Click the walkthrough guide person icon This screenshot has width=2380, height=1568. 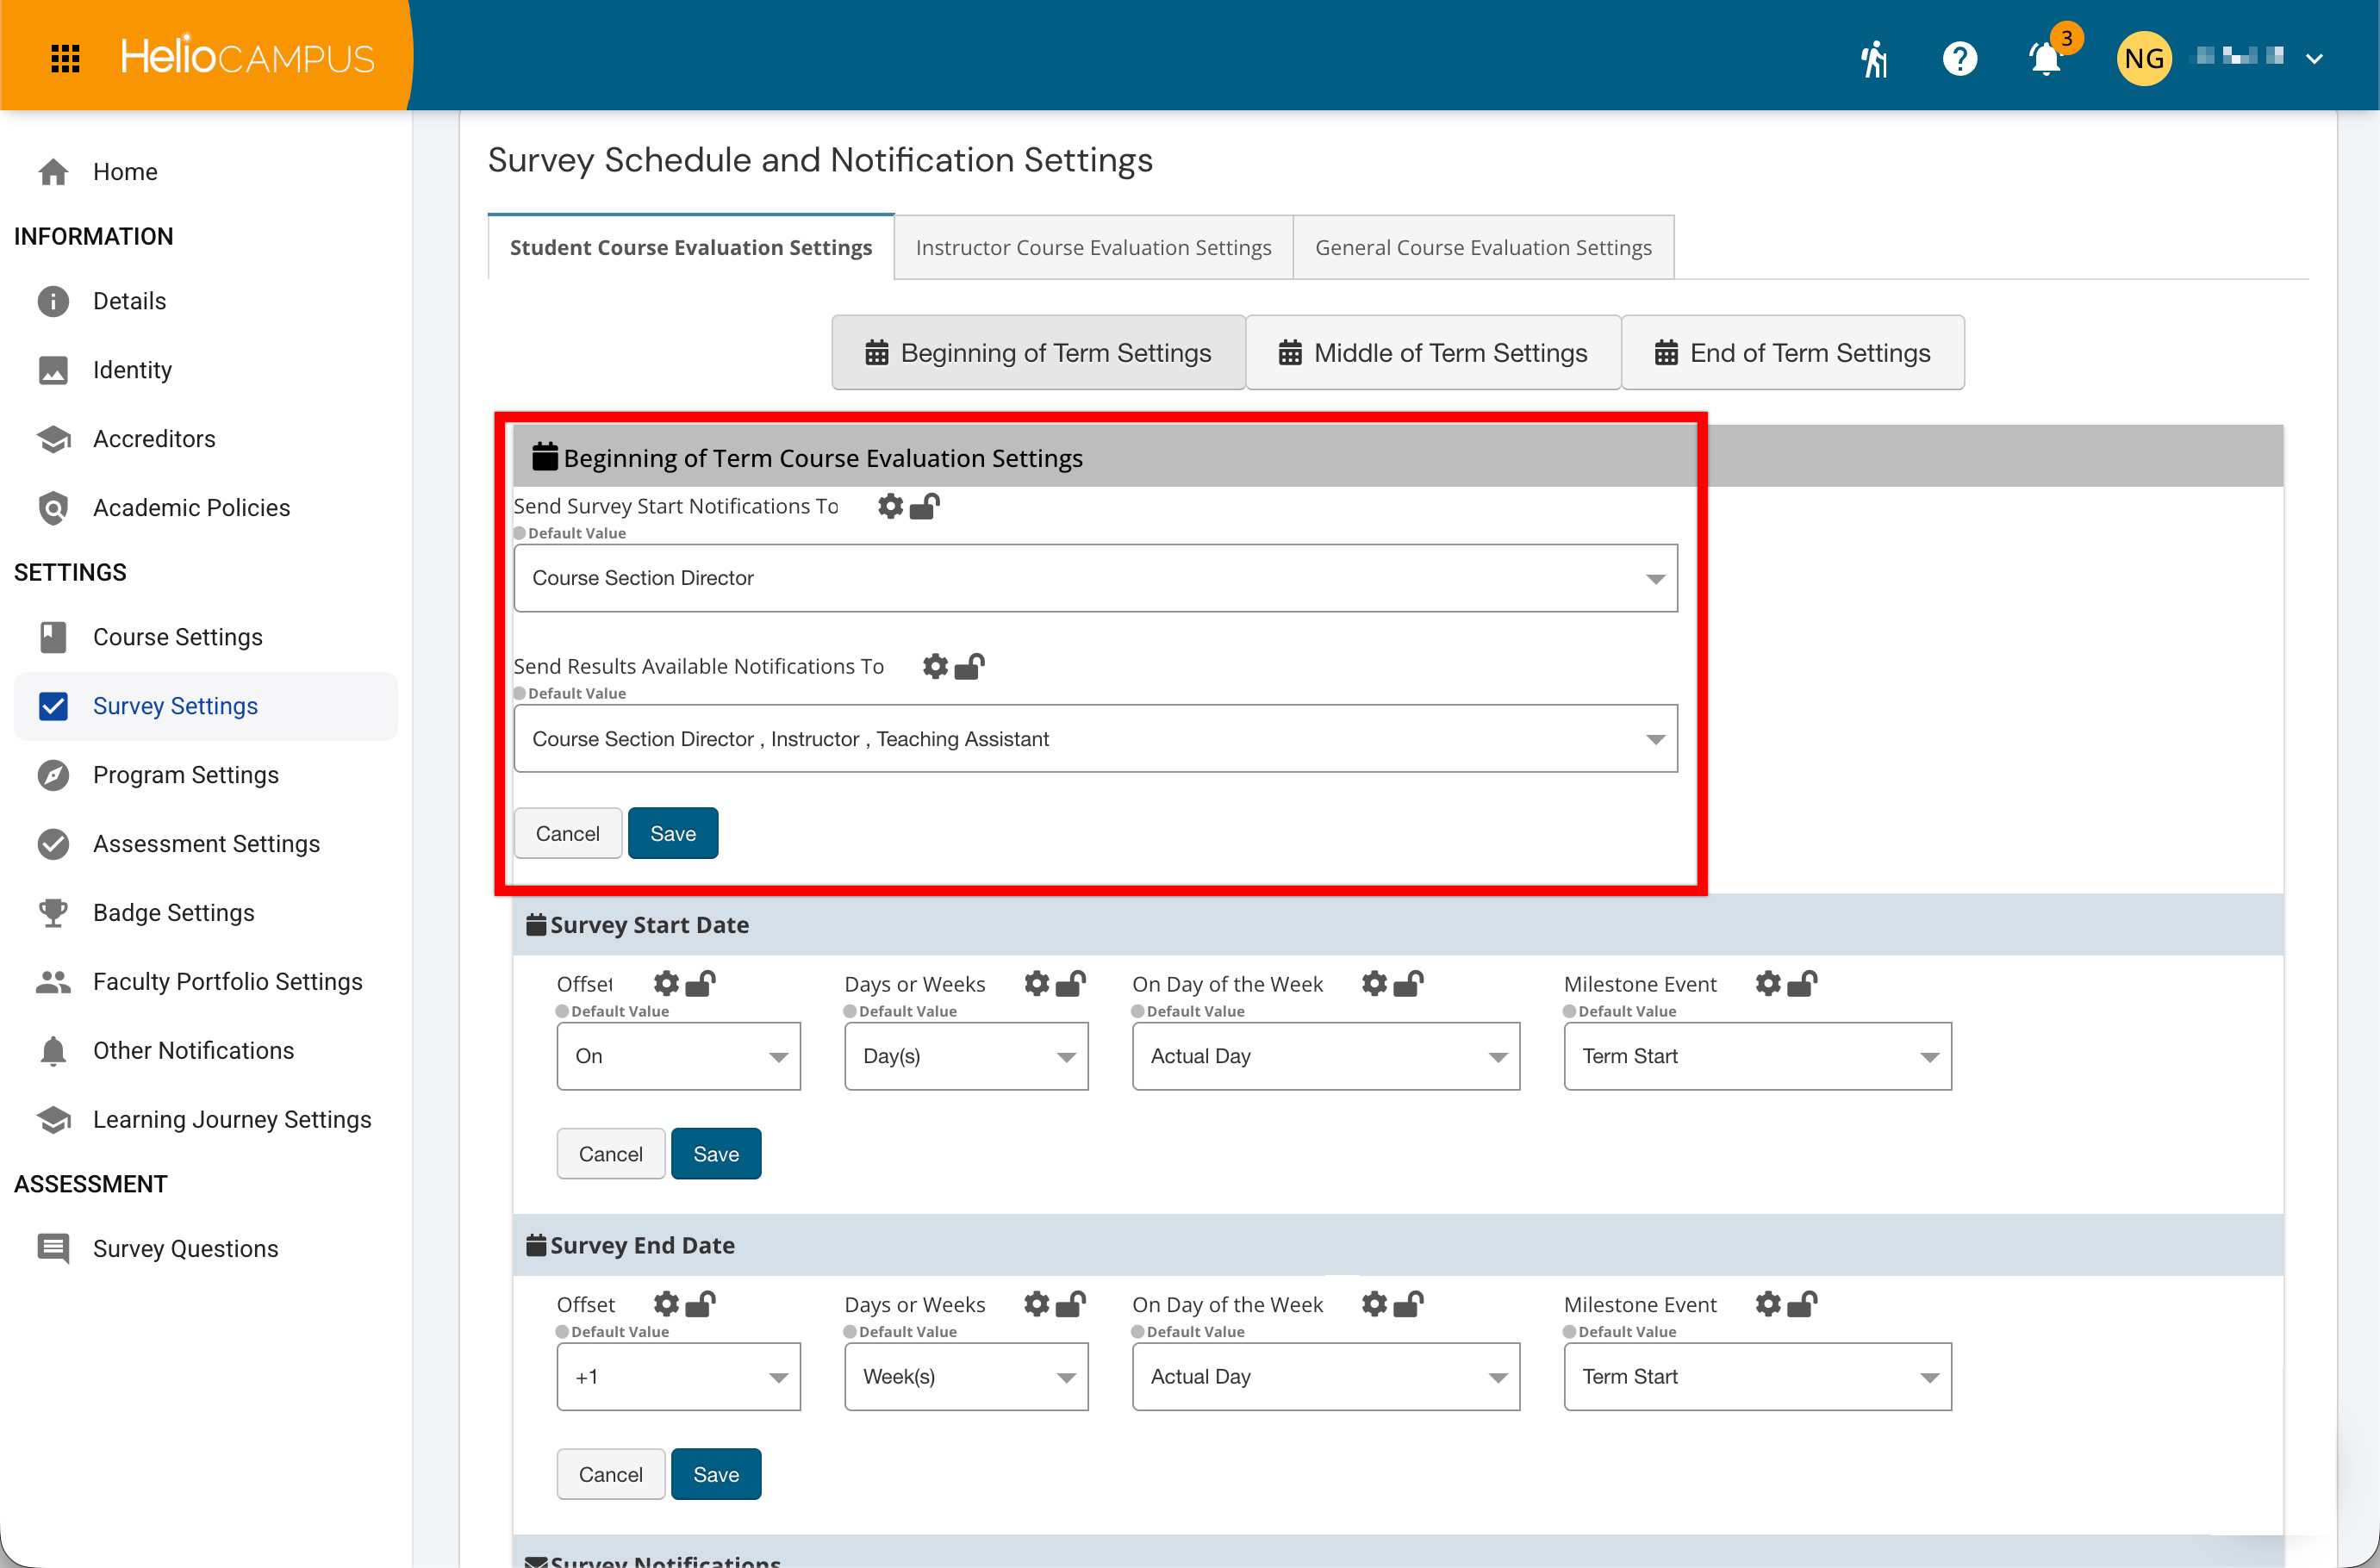point(1874,58)
